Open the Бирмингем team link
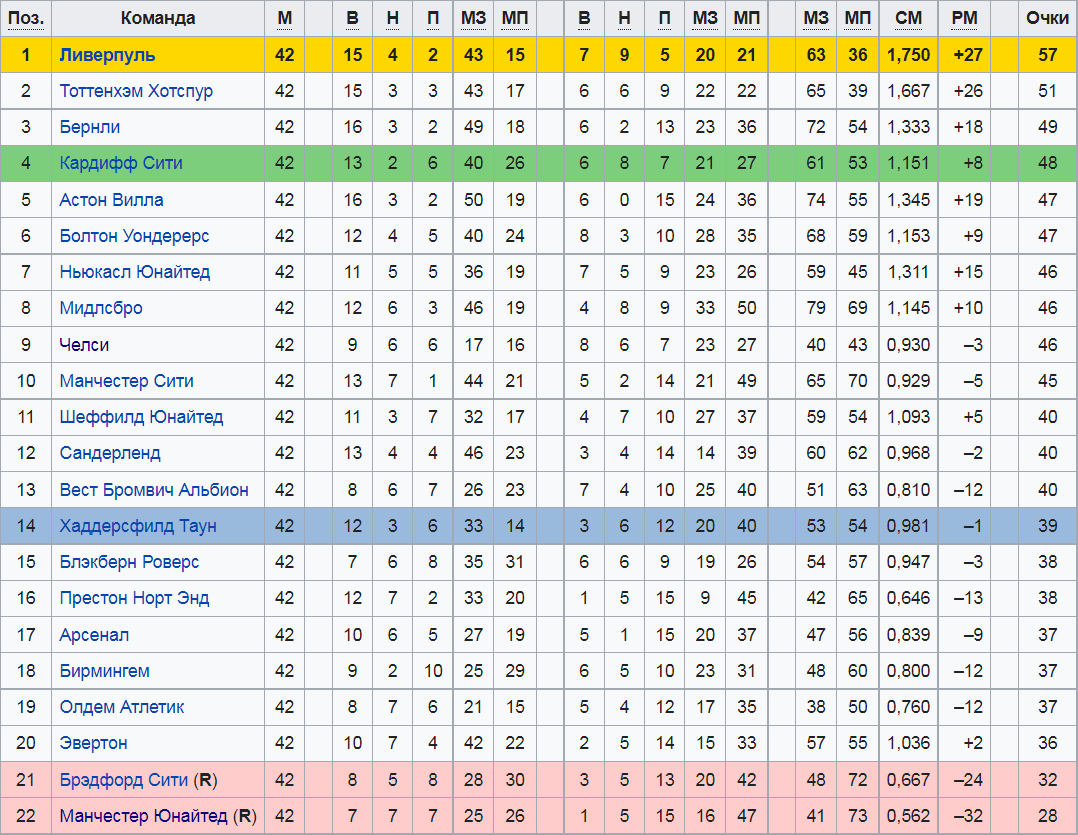The height and width of the screenshot is (835, 1078). 104,671
